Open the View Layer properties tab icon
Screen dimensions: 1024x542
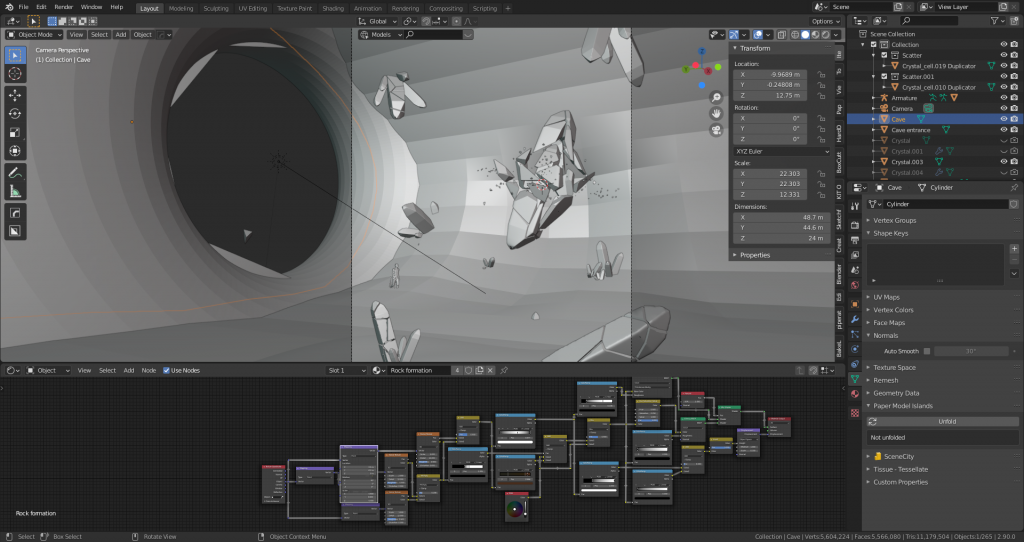(855, 255)
